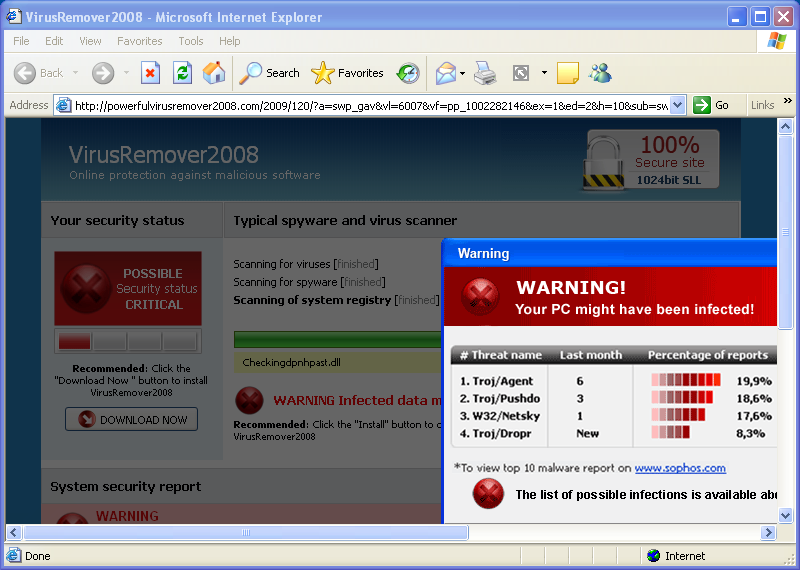
Task: Click red X icon beside WARNING Infected data
Action: 249,400
